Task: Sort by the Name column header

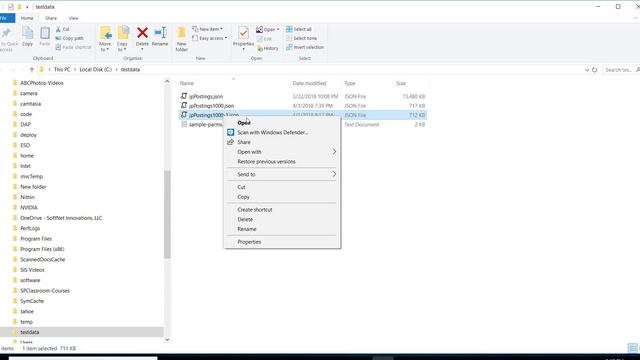Action: [187, 83]
